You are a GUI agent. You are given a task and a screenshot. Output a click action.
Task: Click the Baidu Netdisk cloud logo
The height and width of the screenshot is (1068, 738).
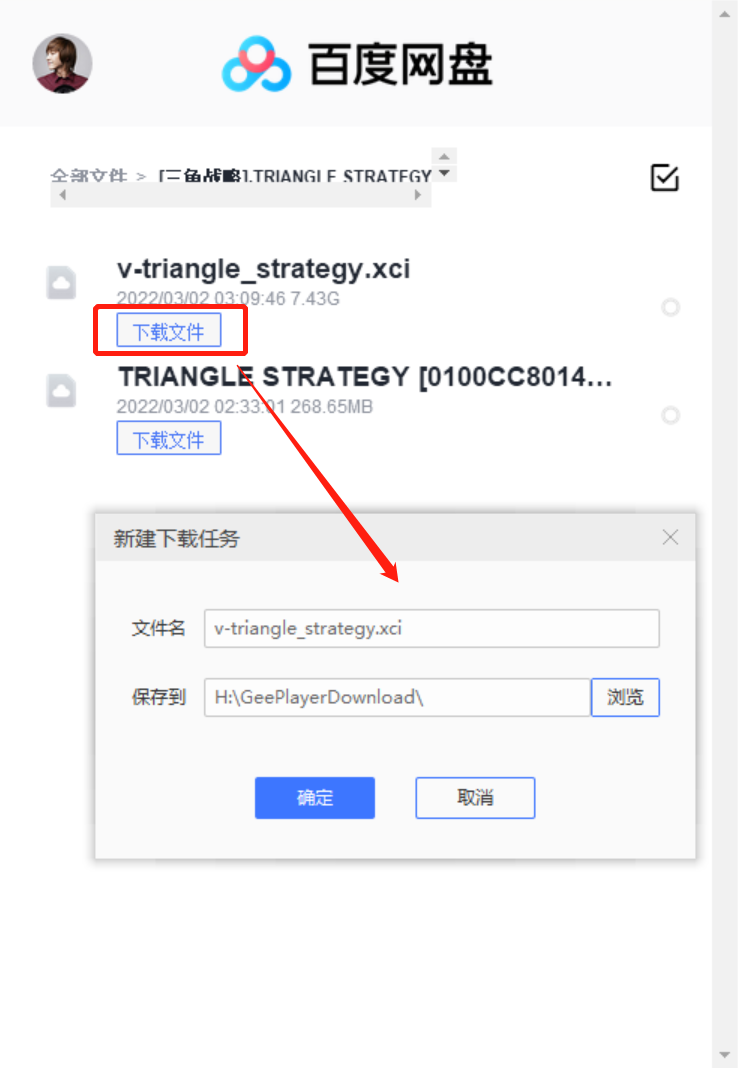point(257,64)
